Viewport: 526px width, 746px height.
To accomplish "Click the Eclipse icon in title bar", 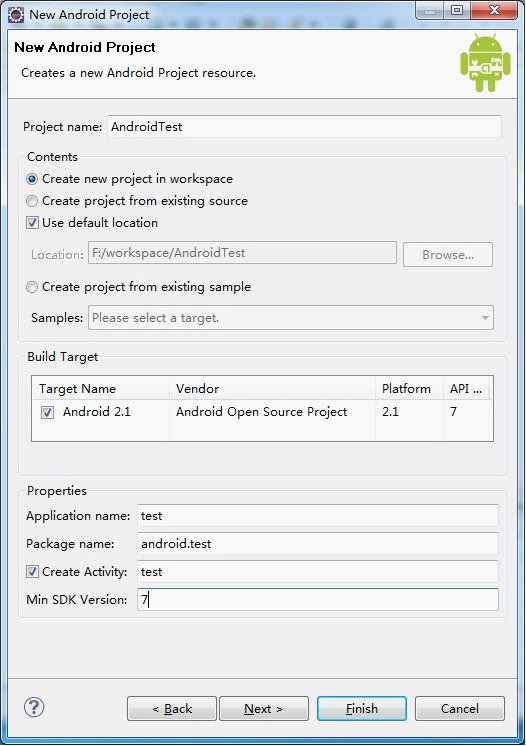I will point(16,14).
